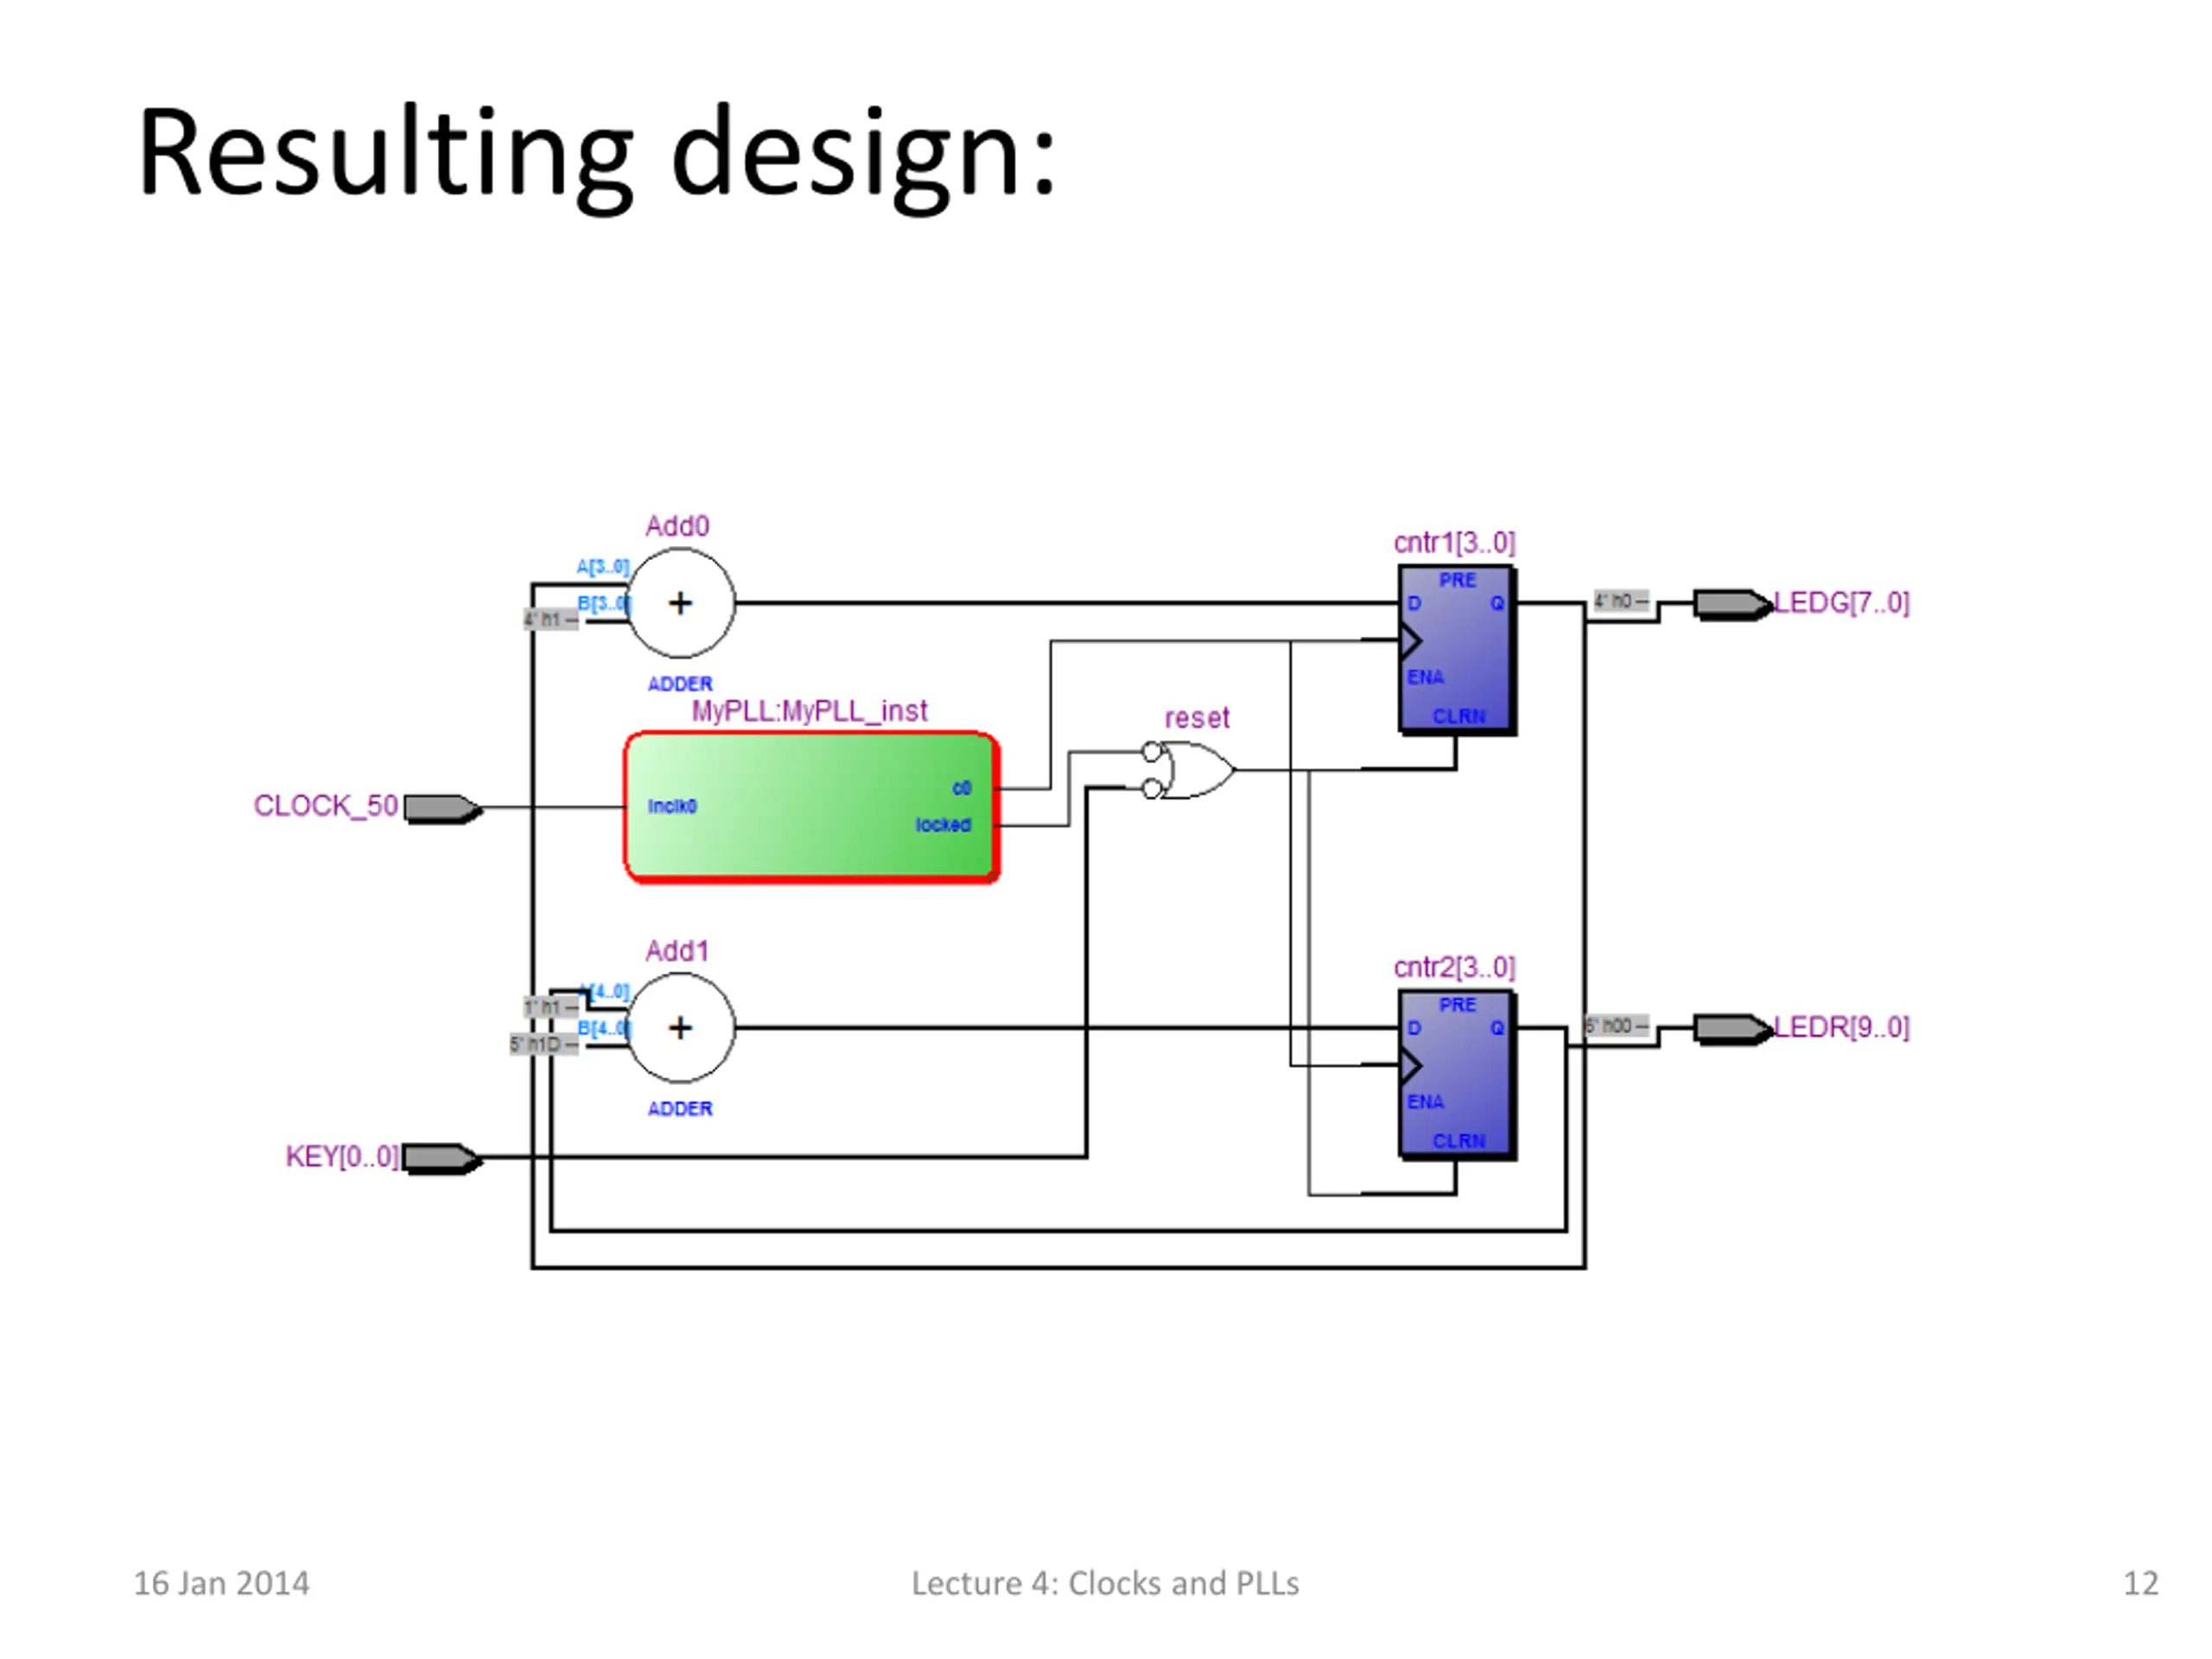
Task: Click the Add1 adder circle symbol
Action: 681,1028
